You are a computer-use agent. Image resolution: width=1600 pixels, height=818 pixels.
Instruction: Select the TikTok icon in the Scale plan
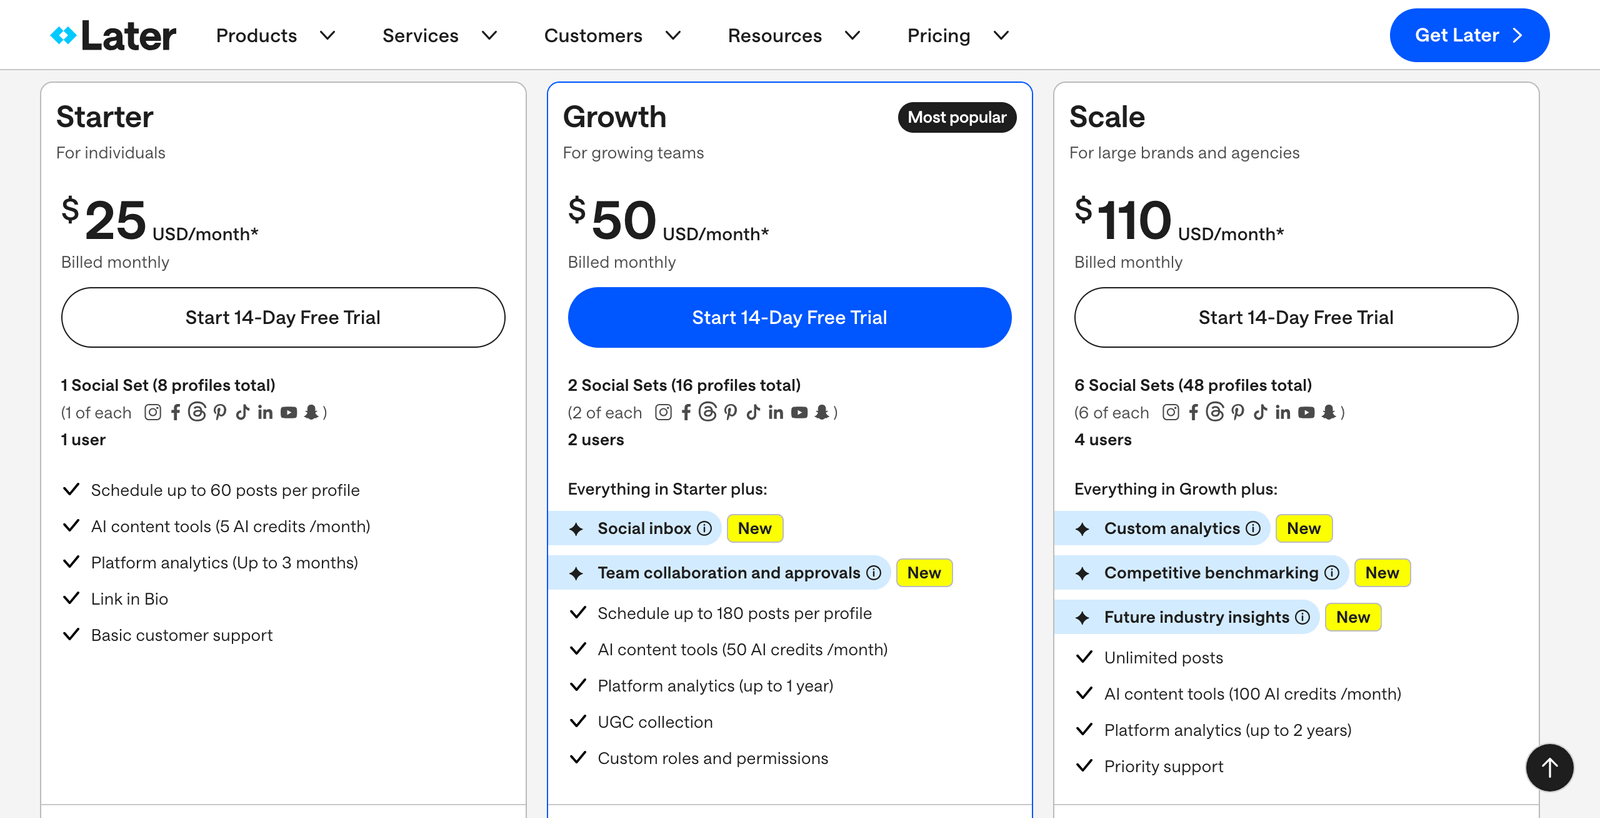tap(1260, 412)
